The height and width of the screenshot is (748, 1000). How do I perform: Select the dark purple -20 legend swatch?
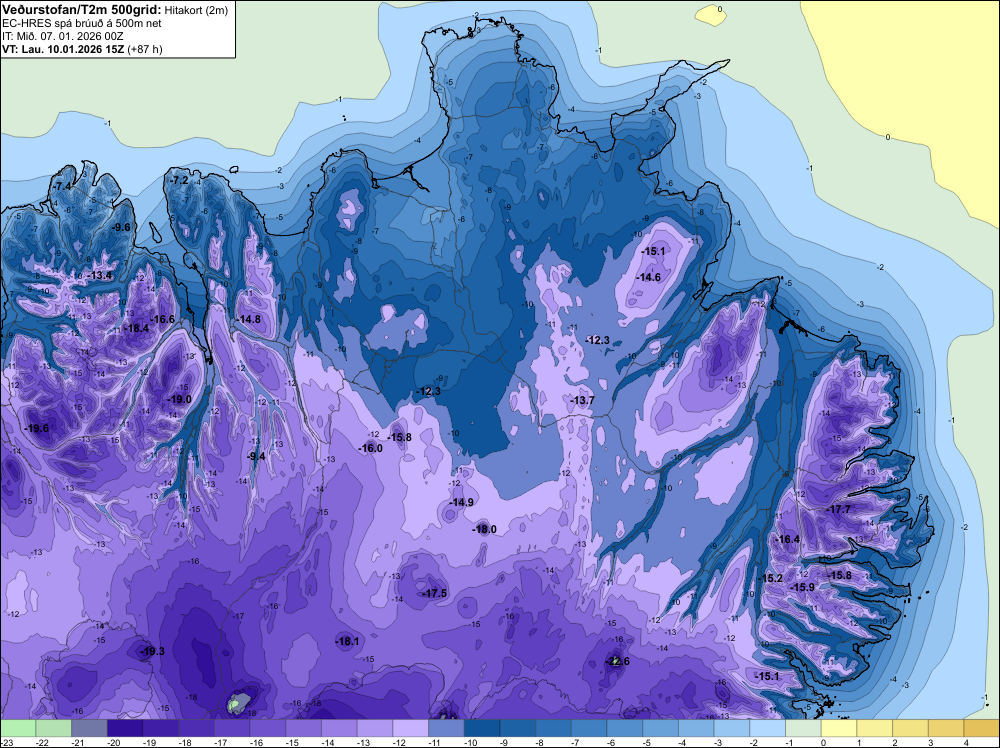point(125,728)
